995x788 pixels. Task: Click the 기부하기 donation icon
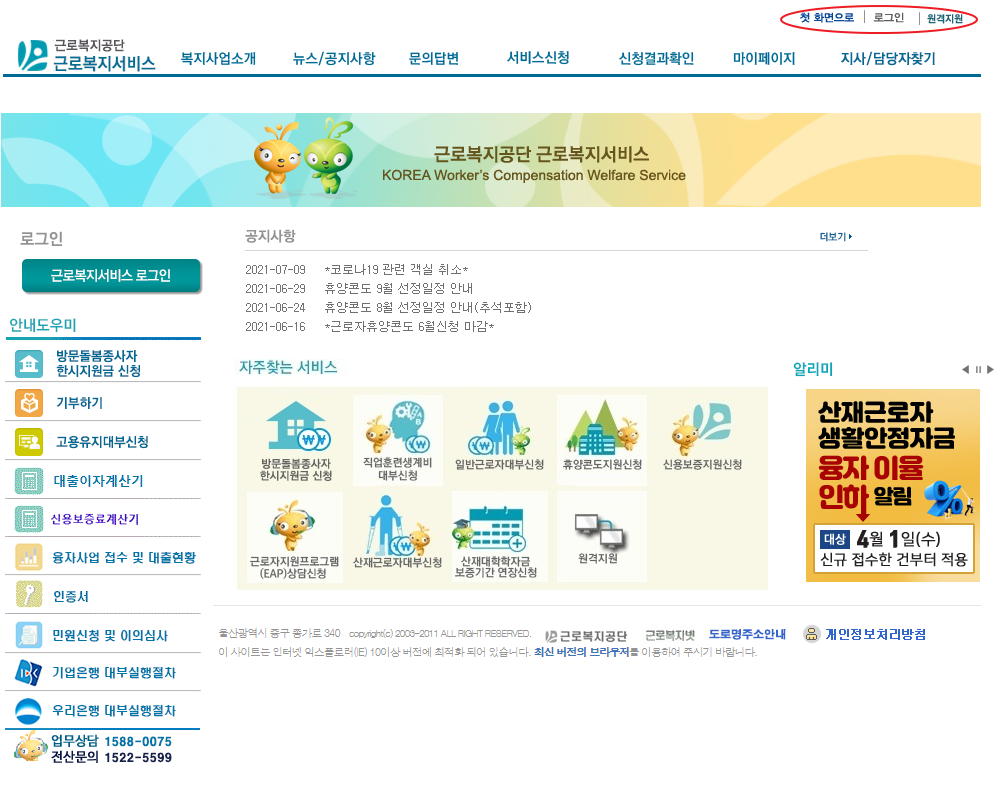click(x=29, y=403)
